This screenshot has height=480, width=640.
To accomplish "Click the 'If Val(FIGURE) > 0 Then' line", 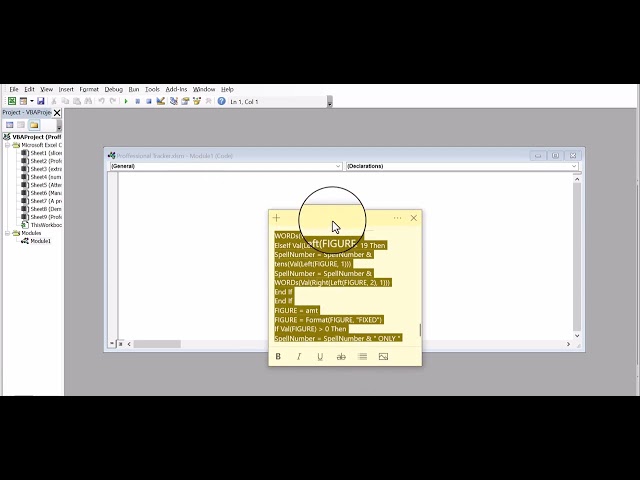I will coord(310,329).
